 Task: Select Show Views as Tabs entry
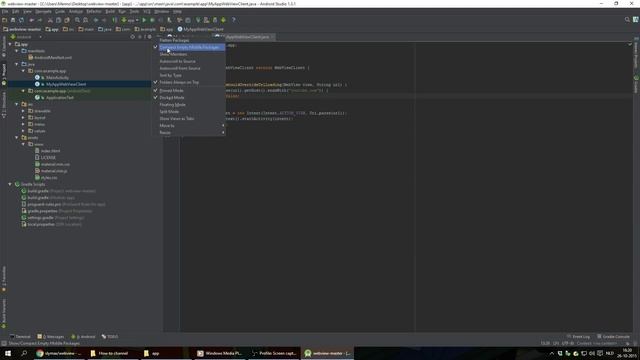(189, 119)
